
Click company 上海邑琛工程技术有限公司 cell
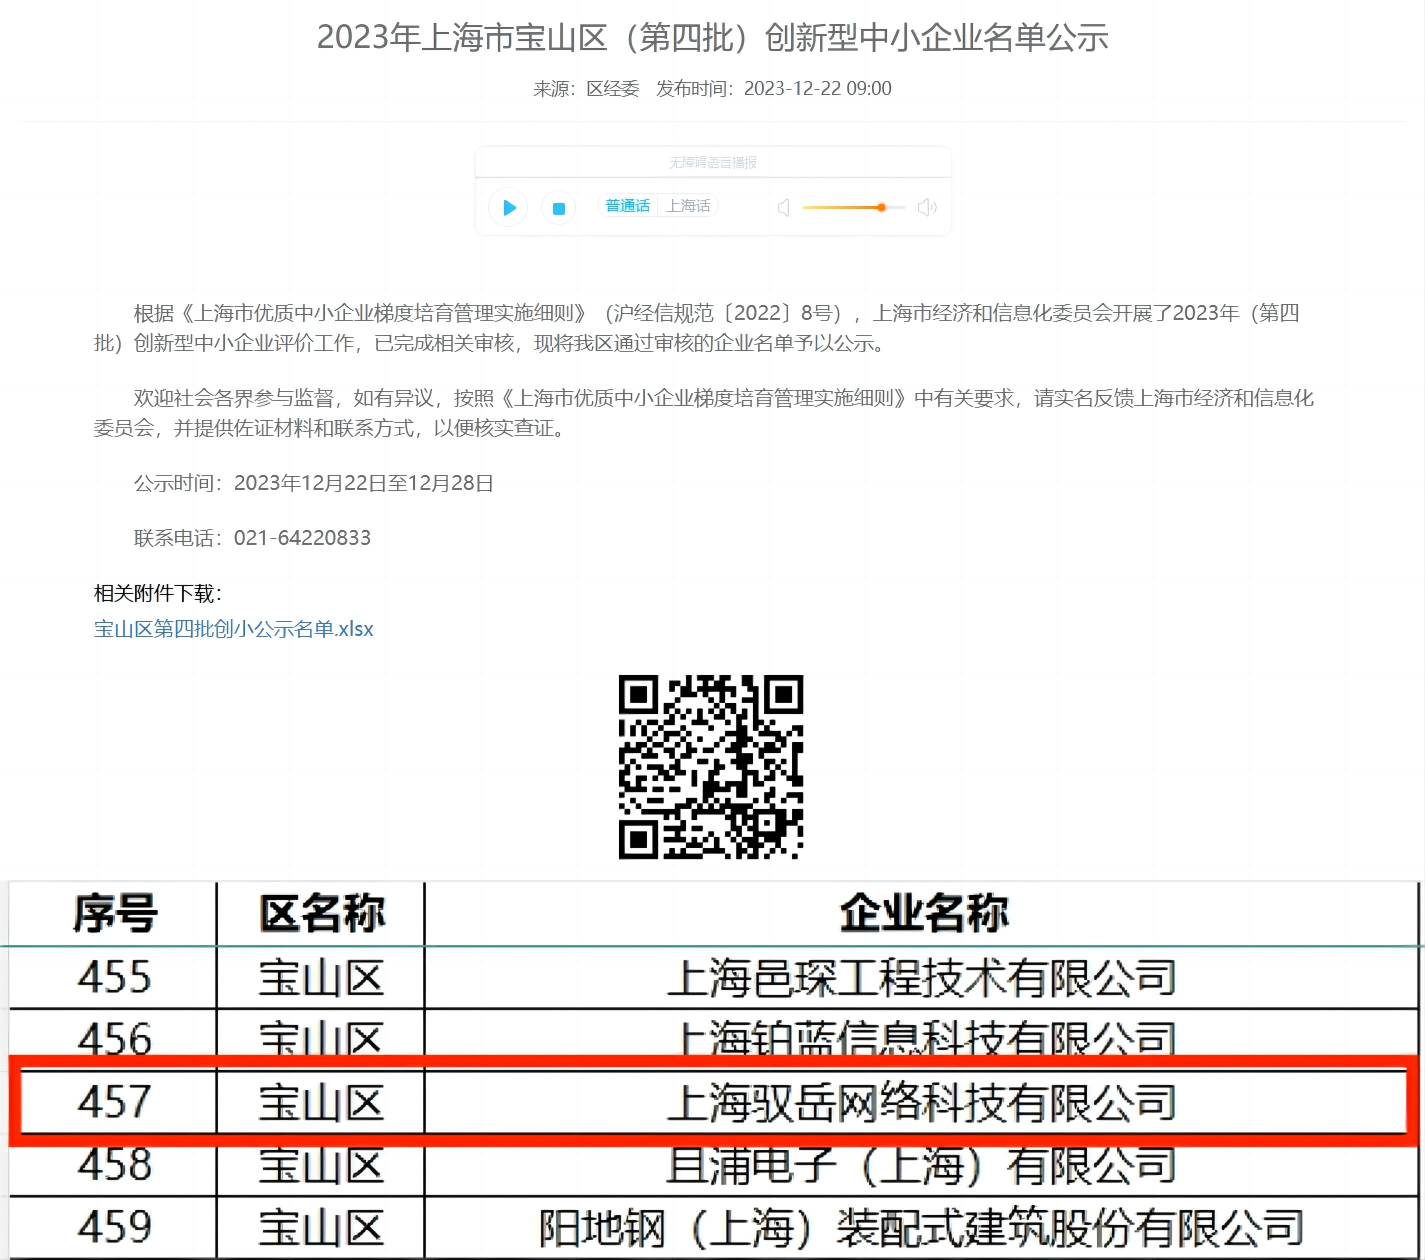tap(920, 978)
